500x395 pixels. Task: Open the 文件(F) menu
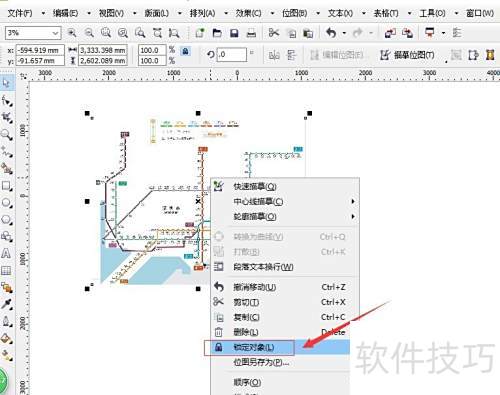point(20,13)
